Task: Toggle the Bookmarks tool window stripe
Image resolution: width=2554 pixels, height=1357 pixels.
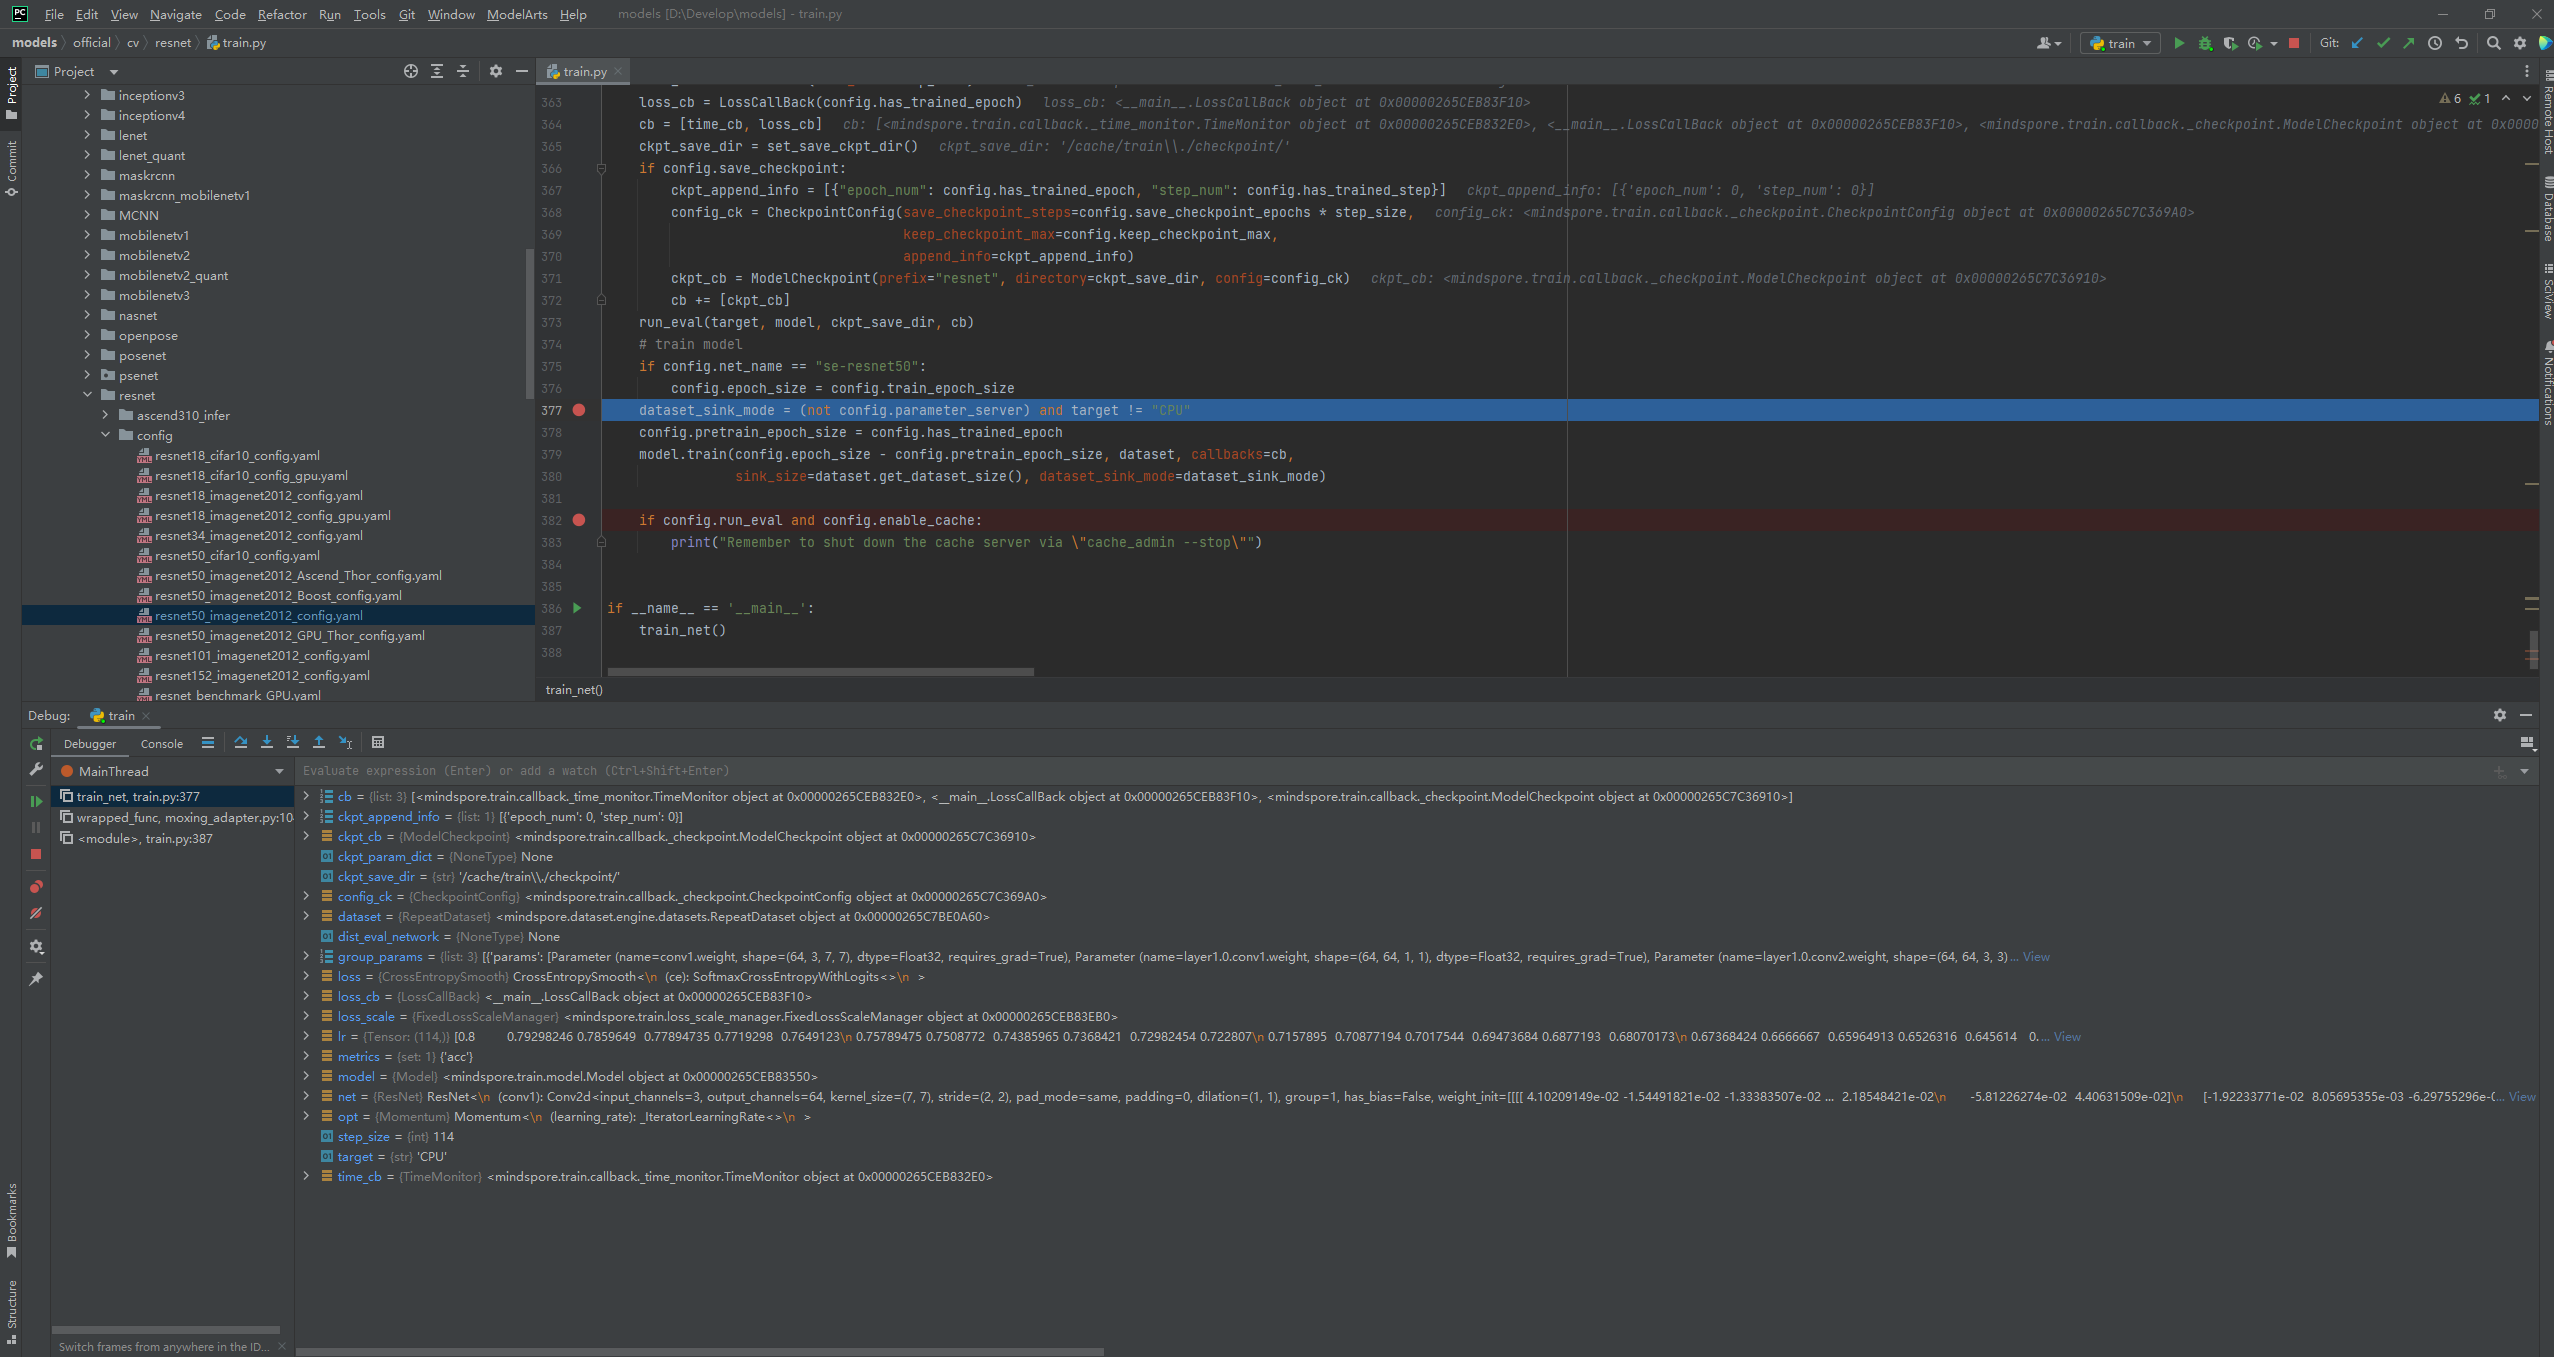Action: (11, 1221)
